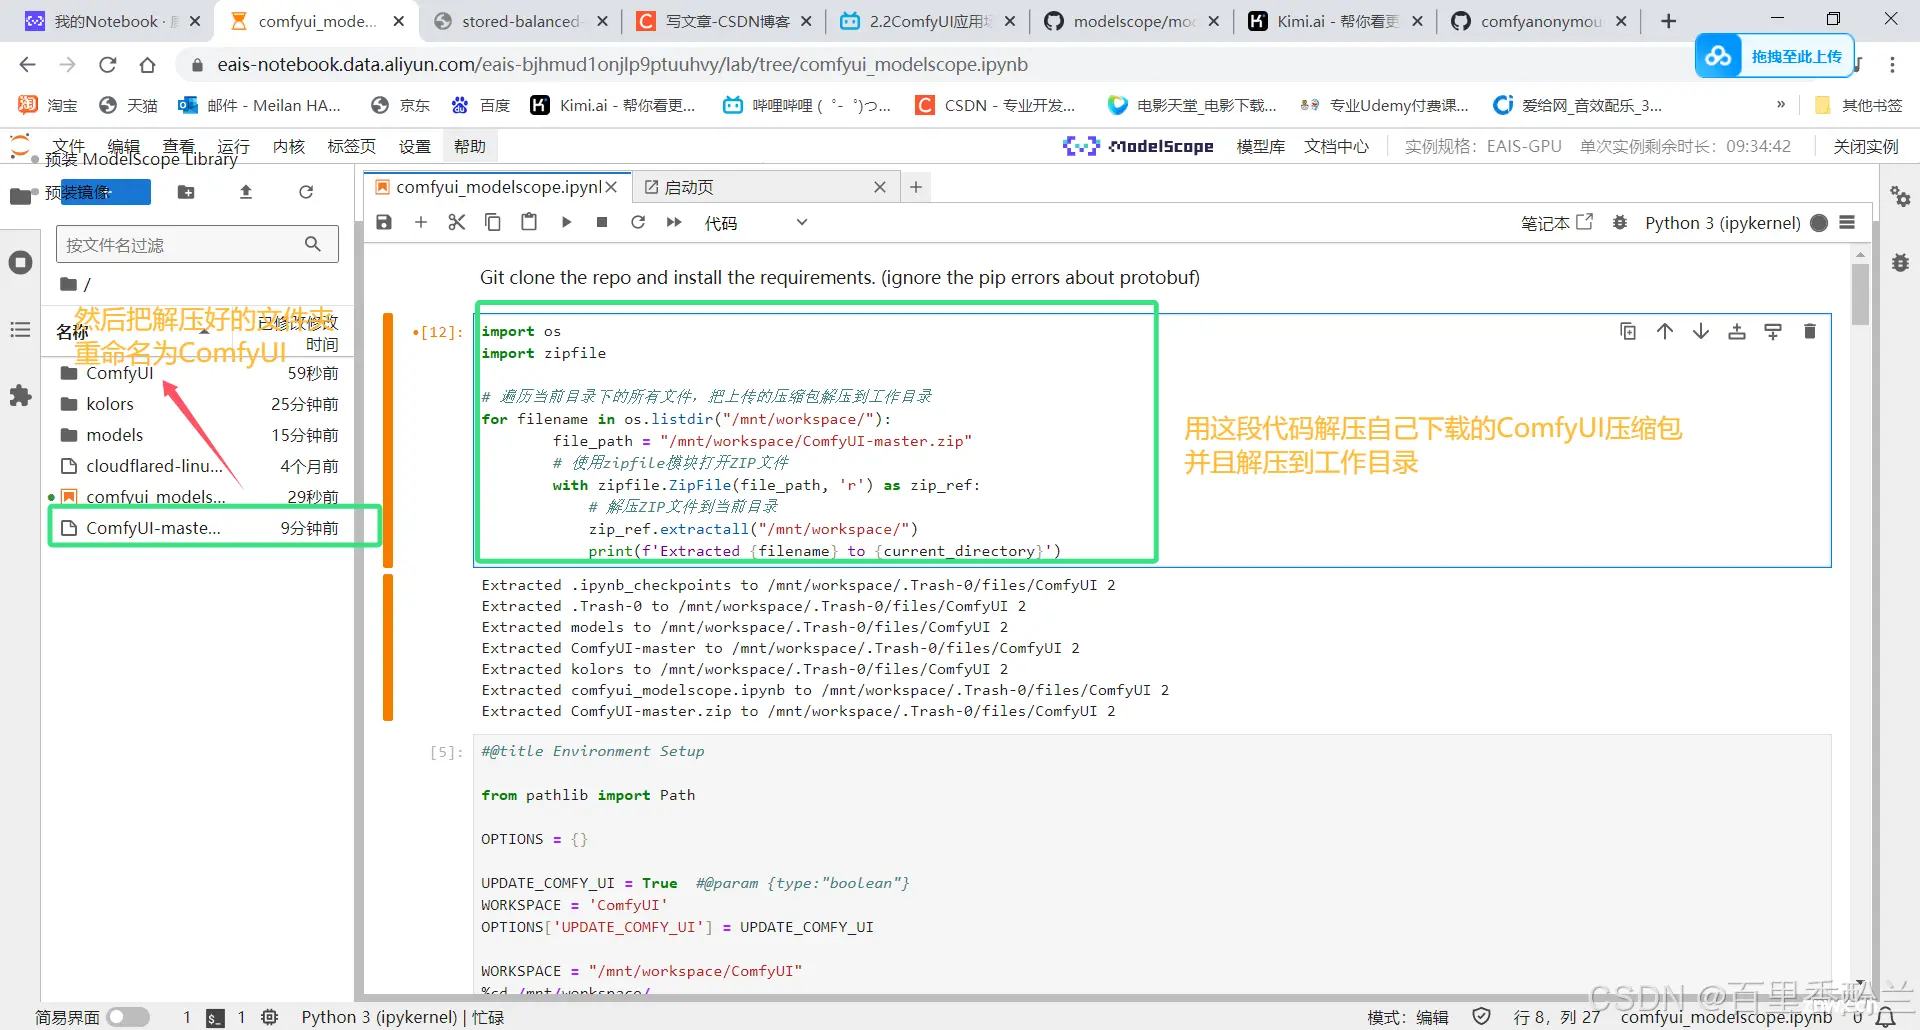Switch to the 写文章-CSDN博客 browser tab

pyautogui.click(x=727, y=21)
